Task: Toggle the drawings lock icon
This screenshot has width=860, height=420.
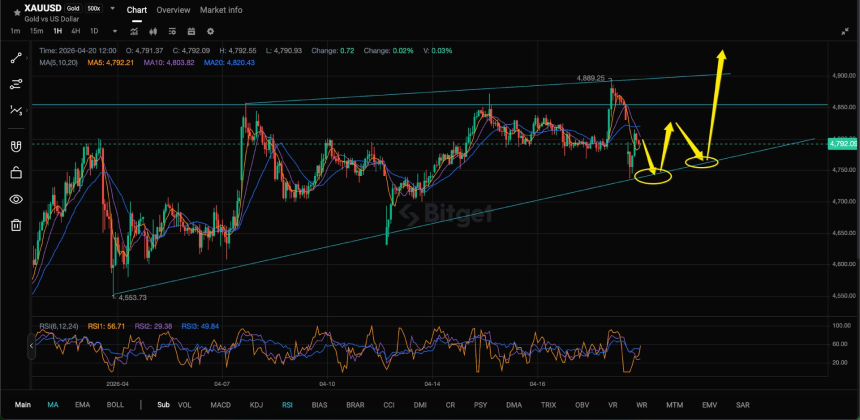Action: (x=16, y=173)
